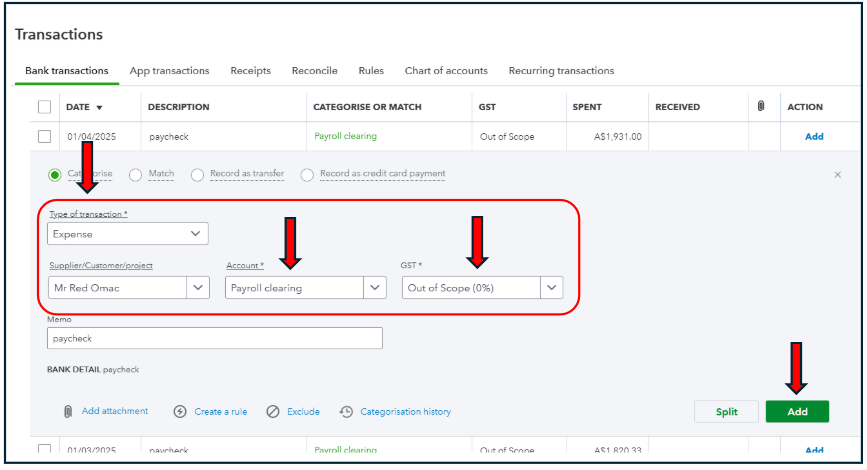The image size is (867, 470).
Task: Click the Create a rule link
Action: point(221,411)
